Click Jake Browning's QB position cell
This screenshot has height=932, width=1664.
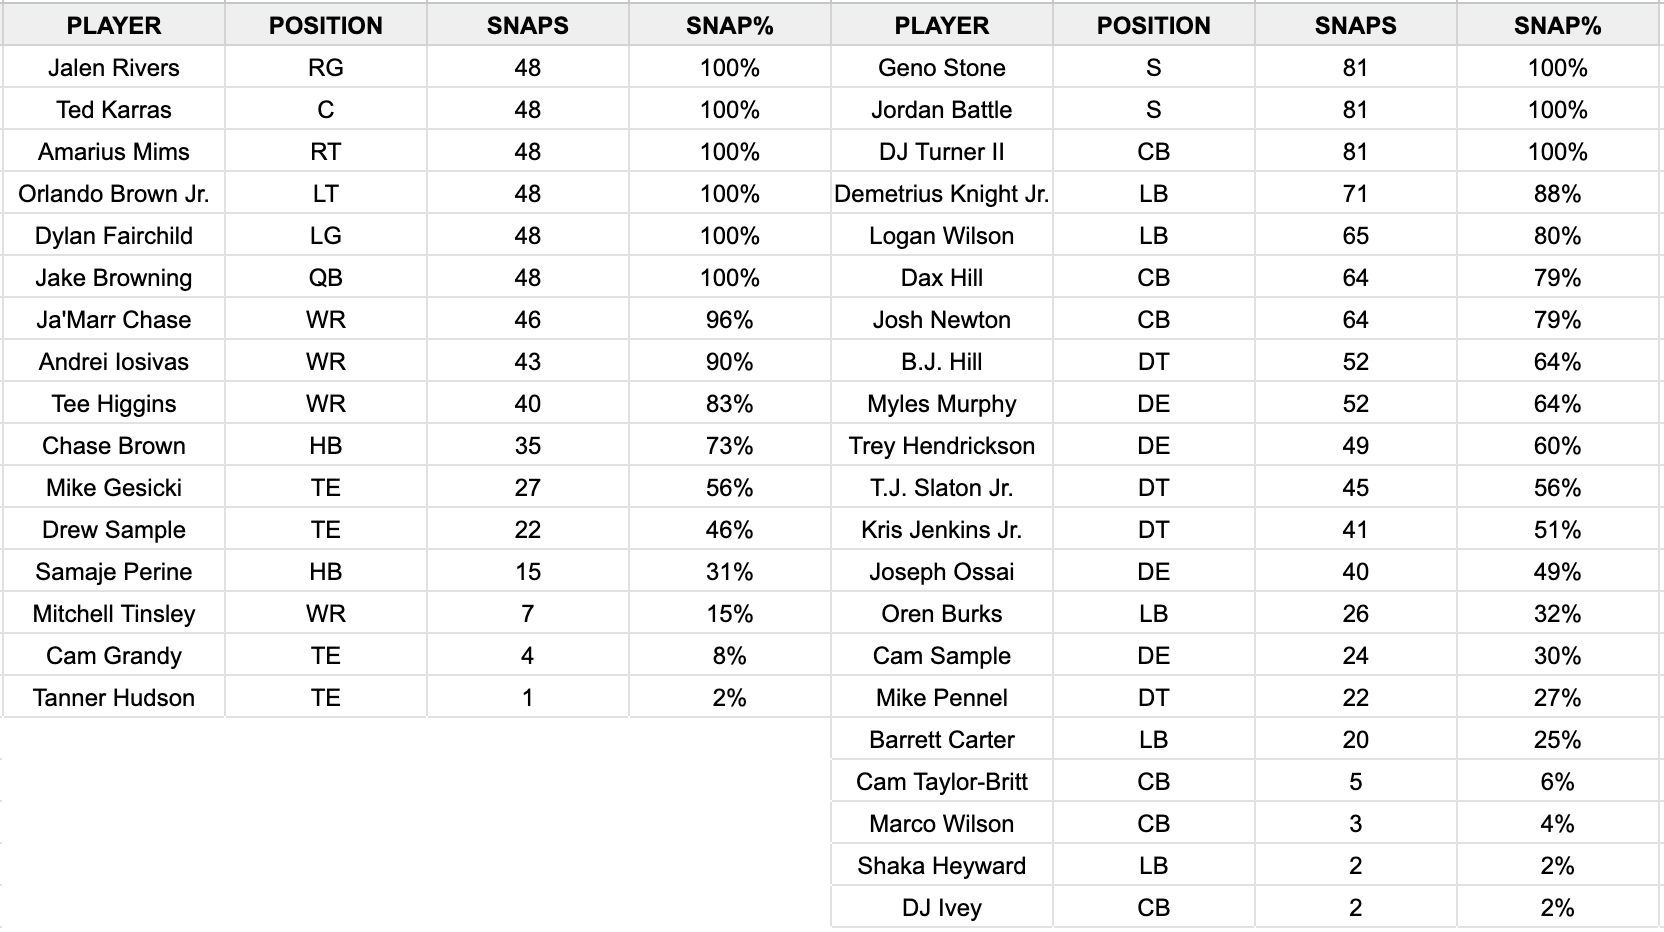(326, 278)
